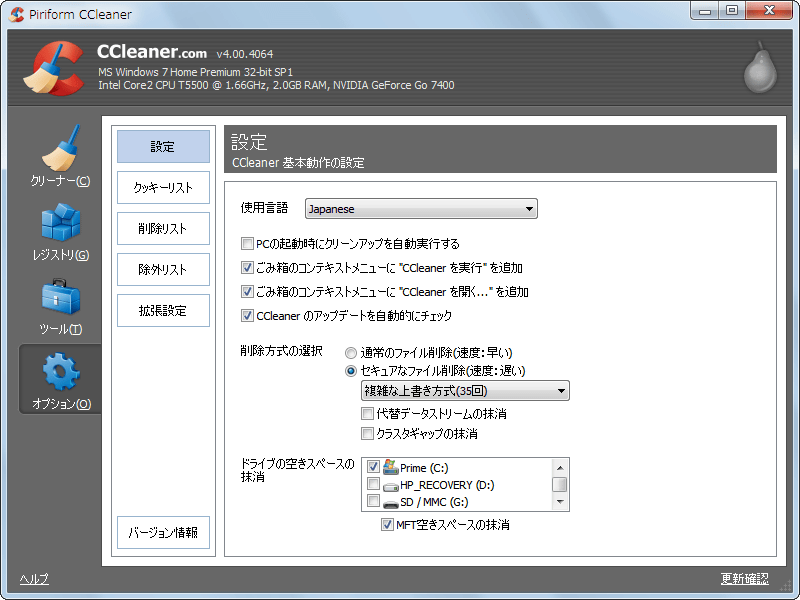Open the ツール (Tools) toolbox icon

click(x=61, y=296)
